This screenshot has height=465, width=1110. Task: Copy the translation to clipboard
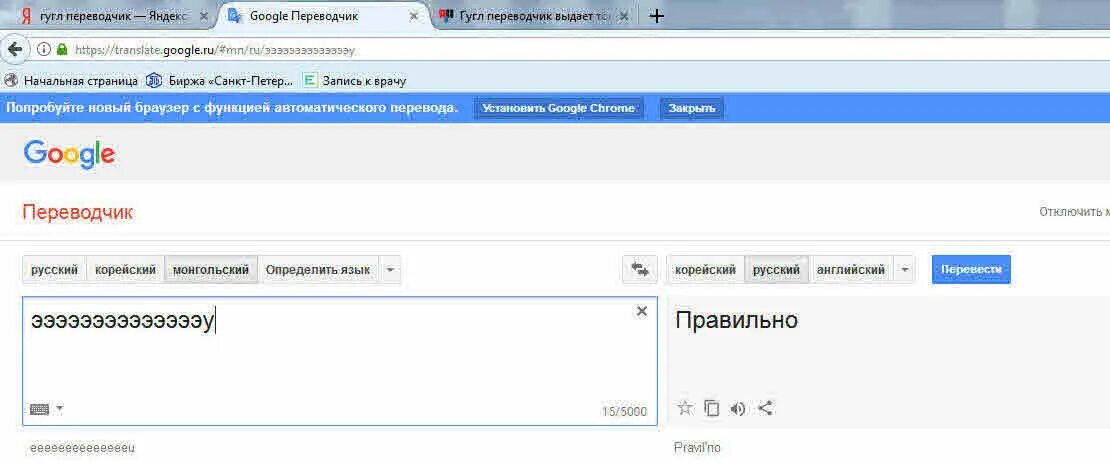[711, 408]
